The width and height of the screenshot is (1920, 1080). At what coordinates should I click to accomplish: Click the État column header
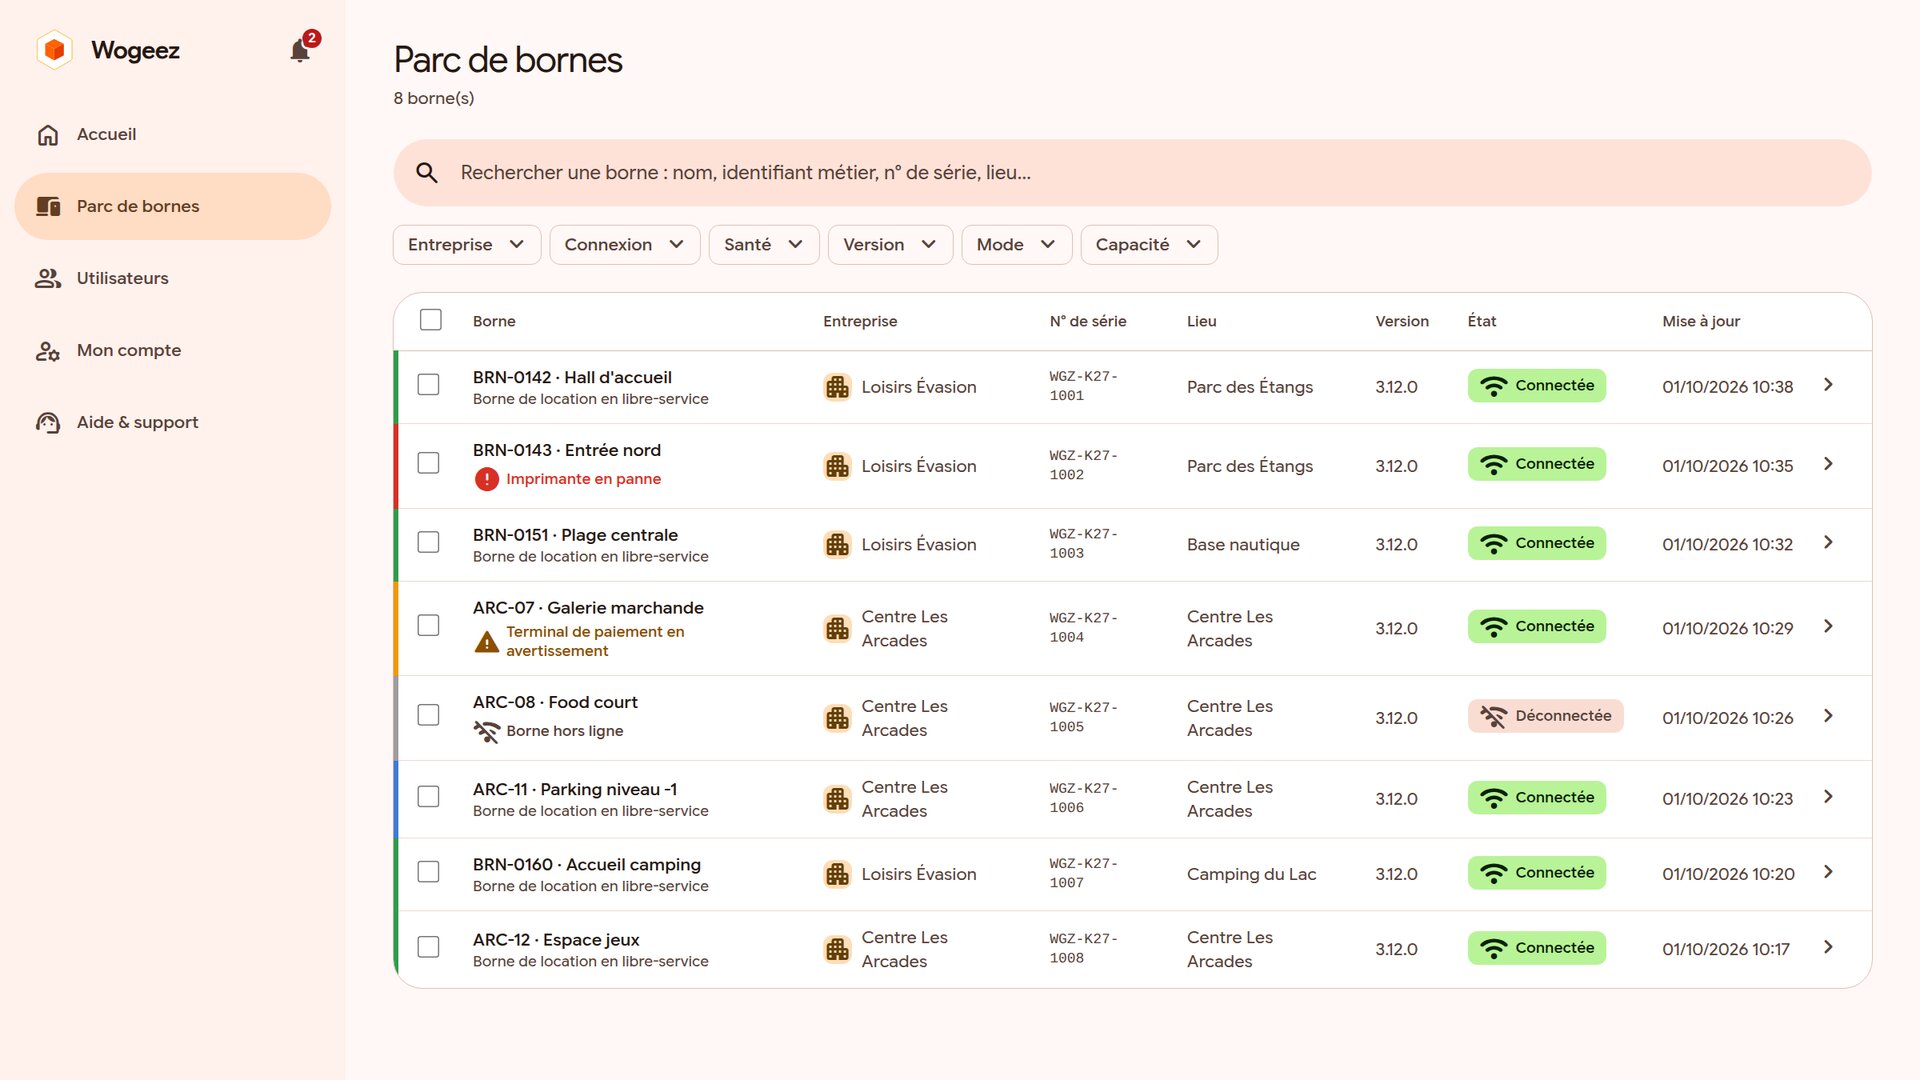pyautogui.click(x=1482, y=321)
